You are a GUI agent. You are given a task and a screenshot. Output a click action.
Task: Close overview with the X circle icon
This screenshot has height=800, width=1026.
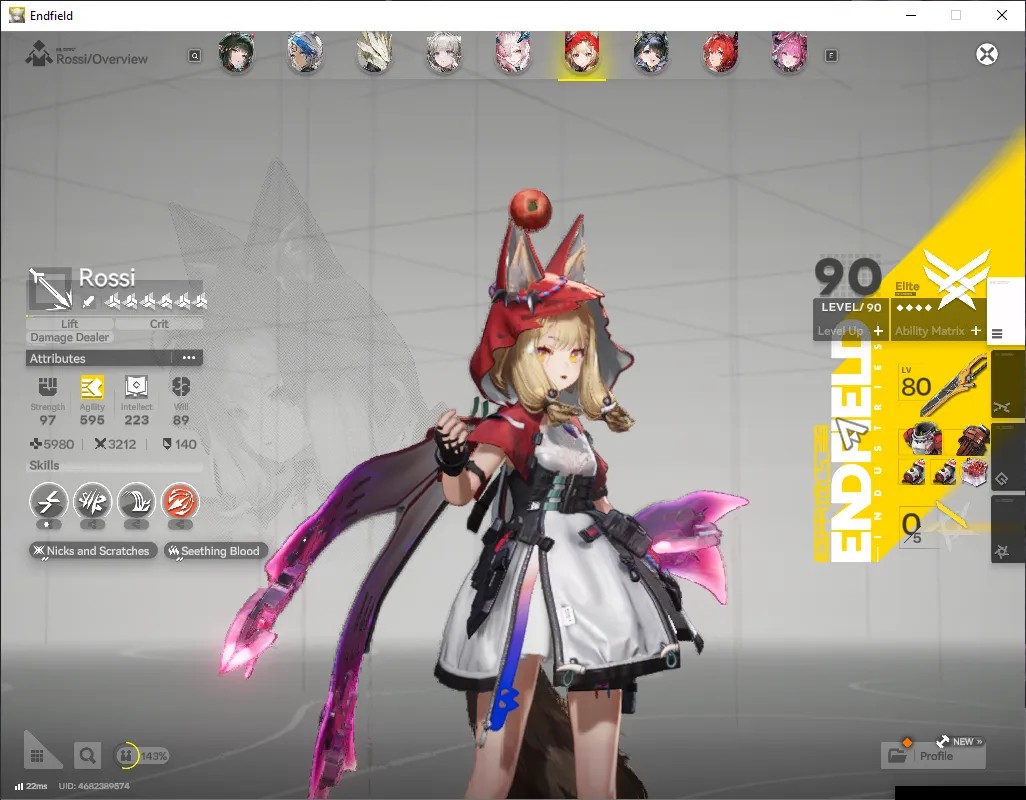point(987,54)
